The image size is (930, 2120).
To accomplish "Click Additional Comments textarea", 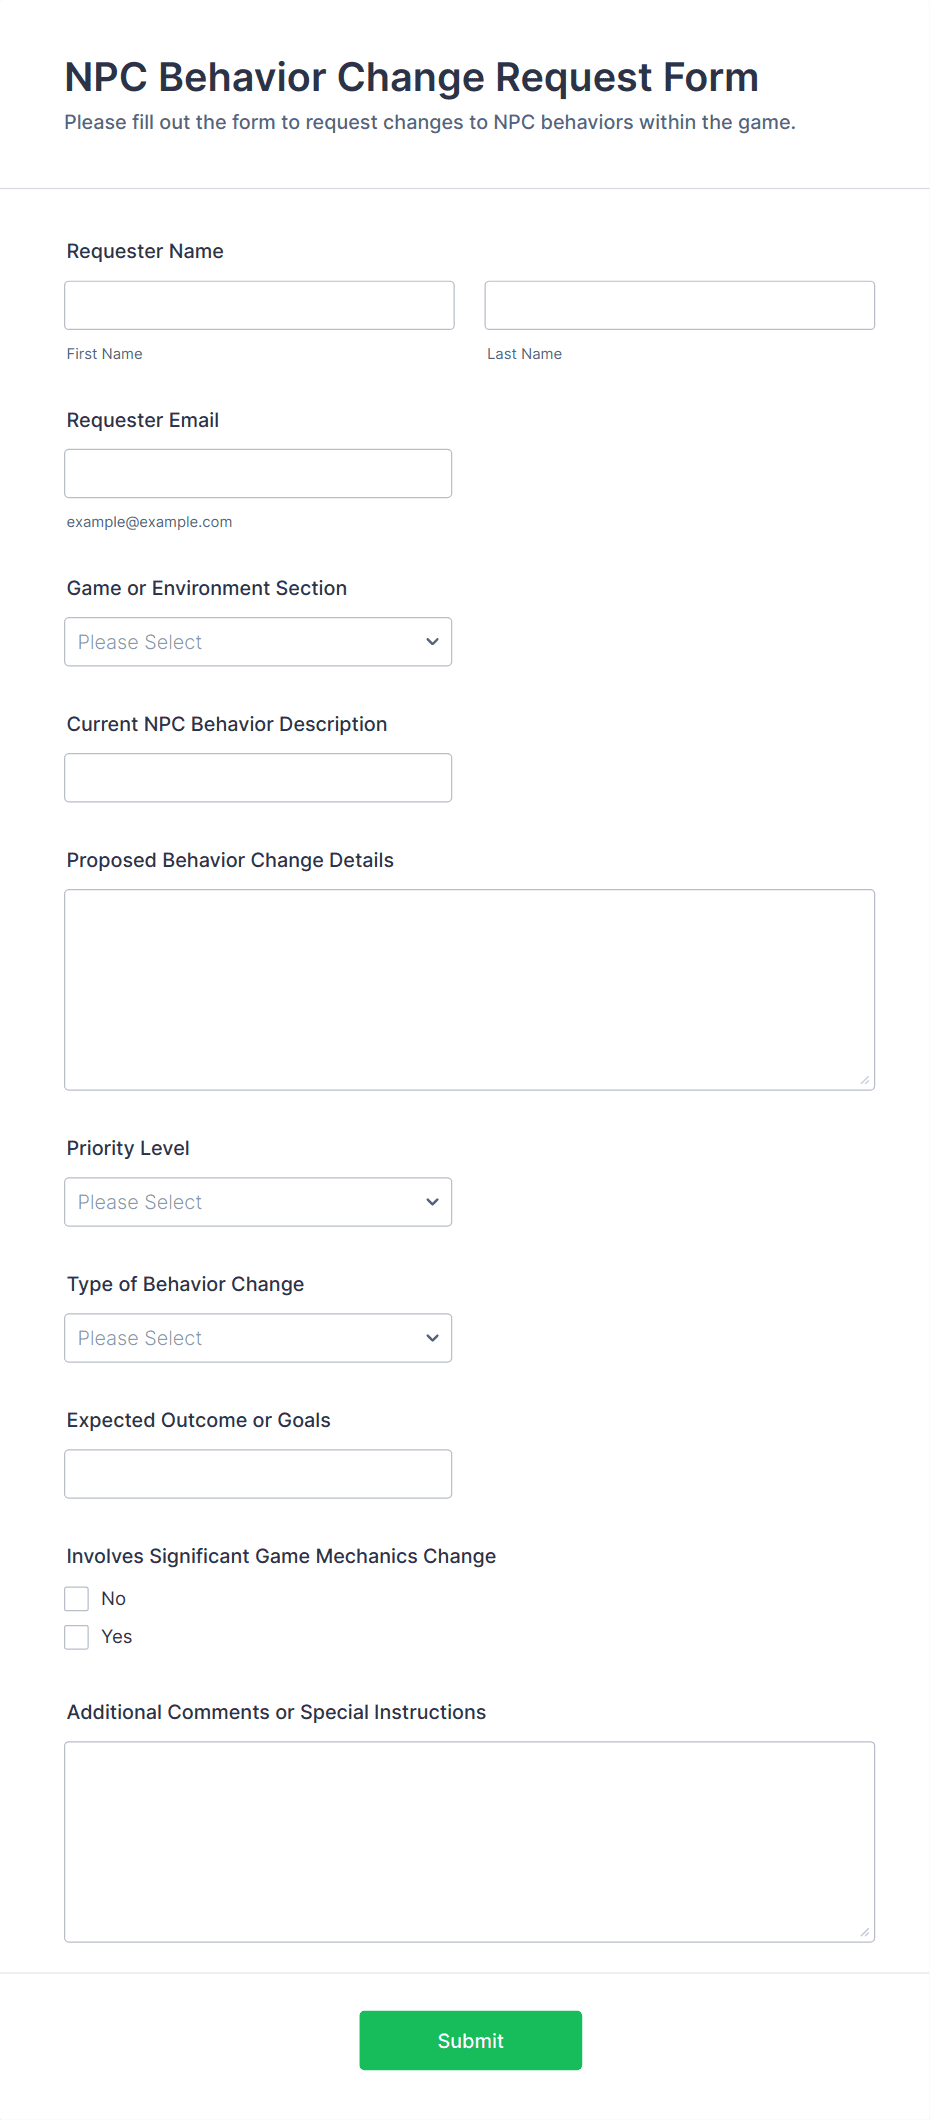I will point(469,1841).
